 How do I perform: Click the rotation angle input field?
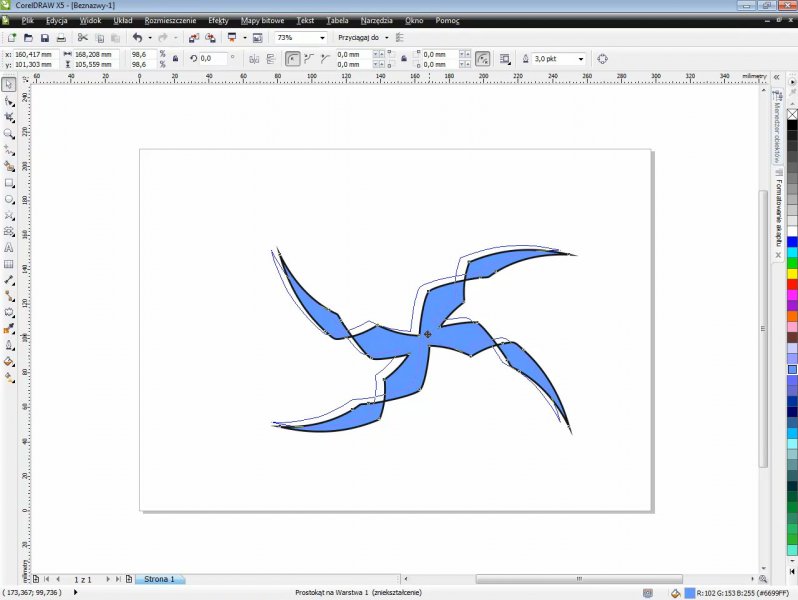click(x=213, y=59)
